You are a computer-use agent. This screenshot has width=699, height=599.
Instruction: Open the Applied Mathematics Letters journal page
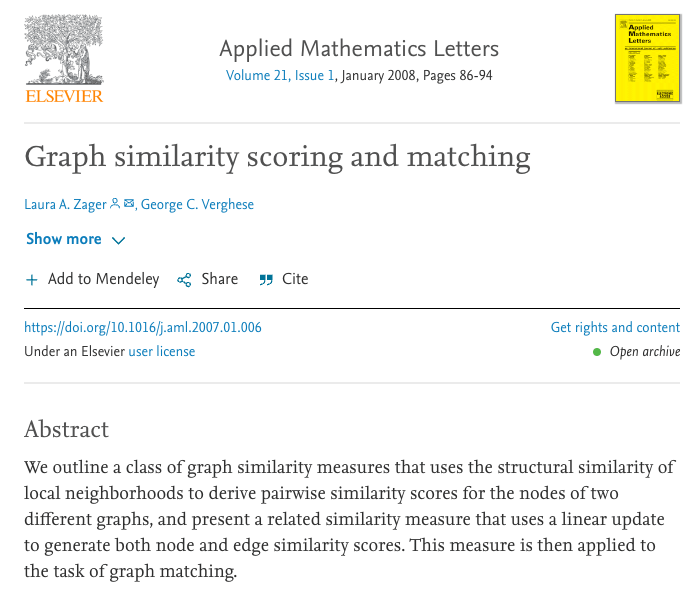tap(358, 48)
